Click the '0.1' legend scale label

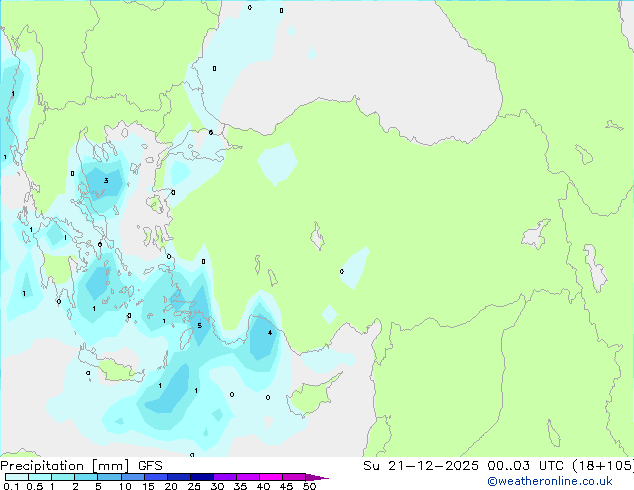point(11,486)
